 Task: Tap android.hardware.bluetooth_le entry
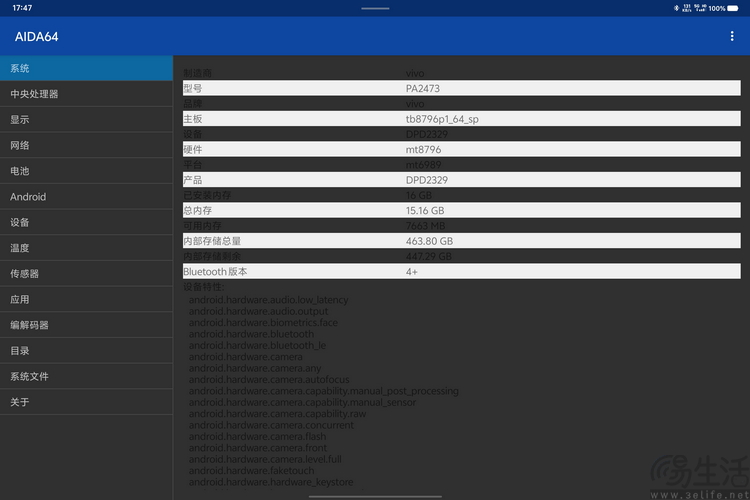(x=257, y=345)
